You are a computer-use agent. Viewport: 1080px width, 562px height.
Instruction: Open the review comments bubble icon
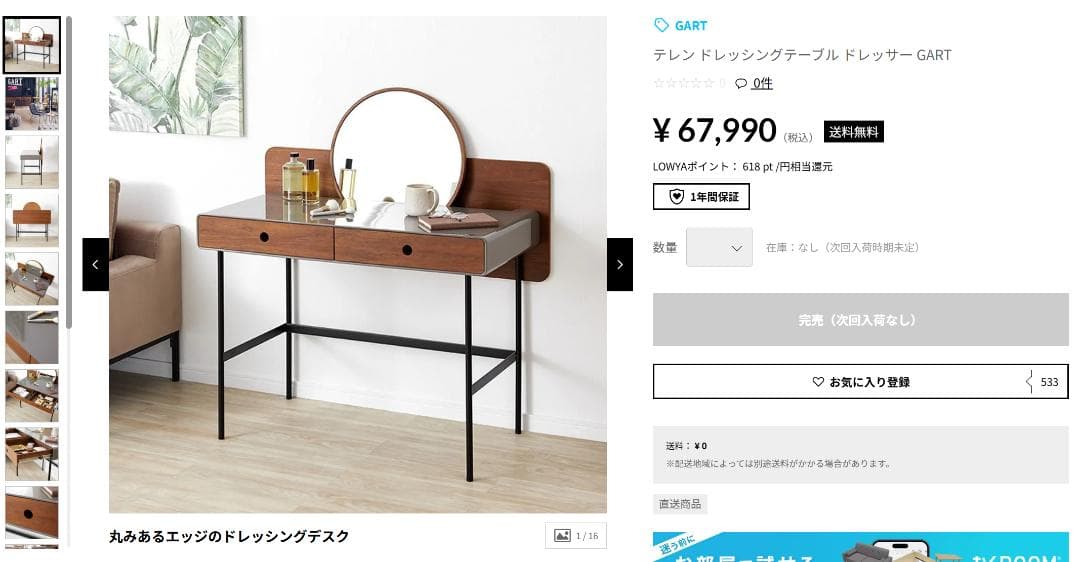[x=741, y=83]
